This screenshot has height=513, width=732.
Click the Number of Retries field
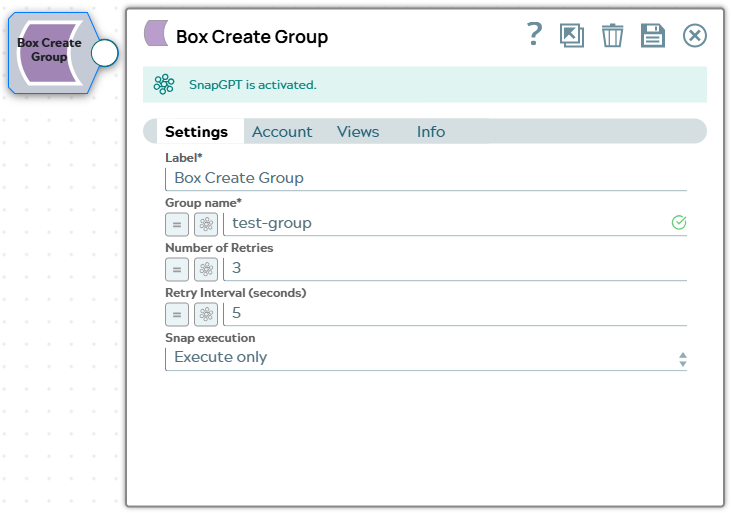tap(455, 268)
